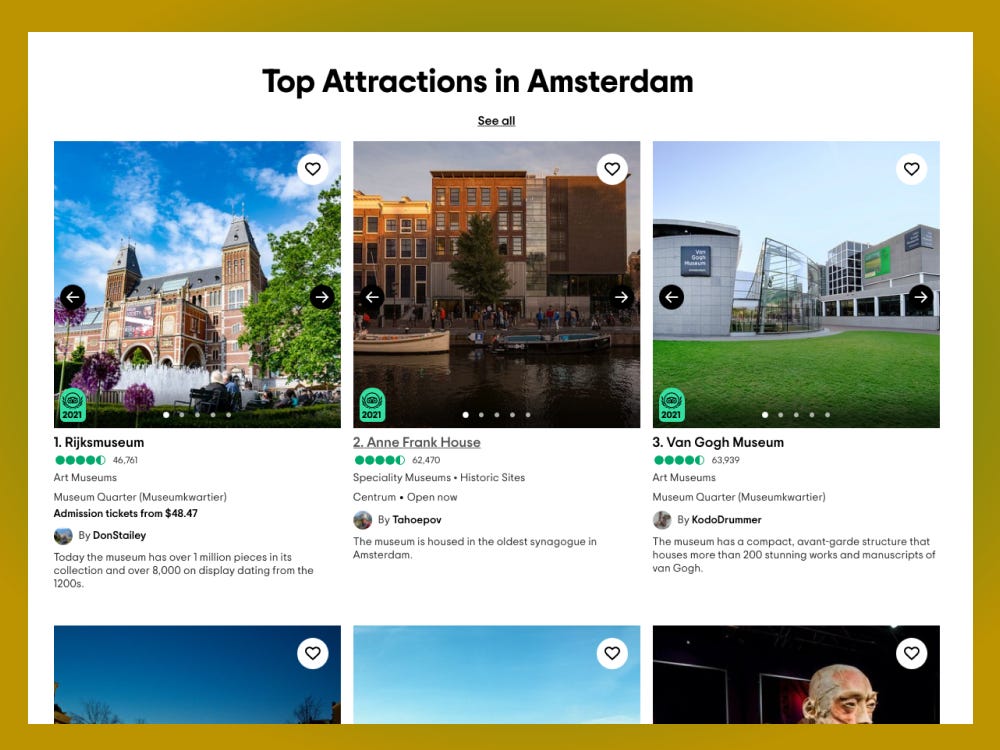
Task: Save Anne Frank House with heart icon
Action: (612, 169)
